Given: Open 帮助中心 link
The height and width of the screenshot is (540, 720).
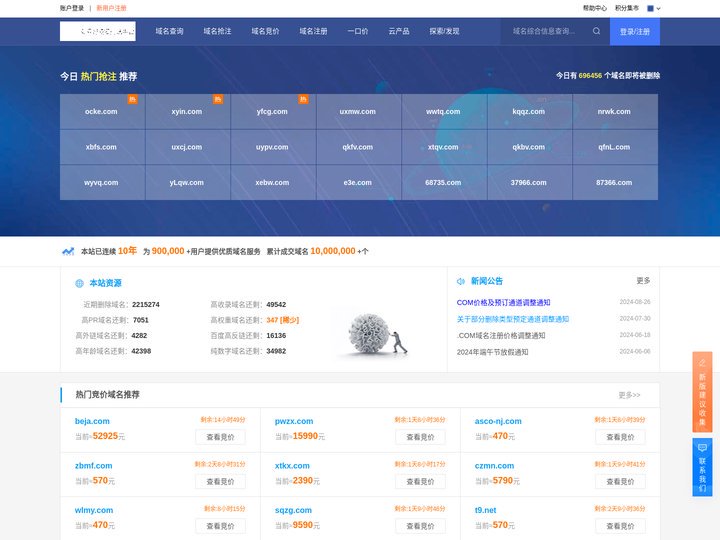Looking at the screenshot, I should click(x=595, y=8).
